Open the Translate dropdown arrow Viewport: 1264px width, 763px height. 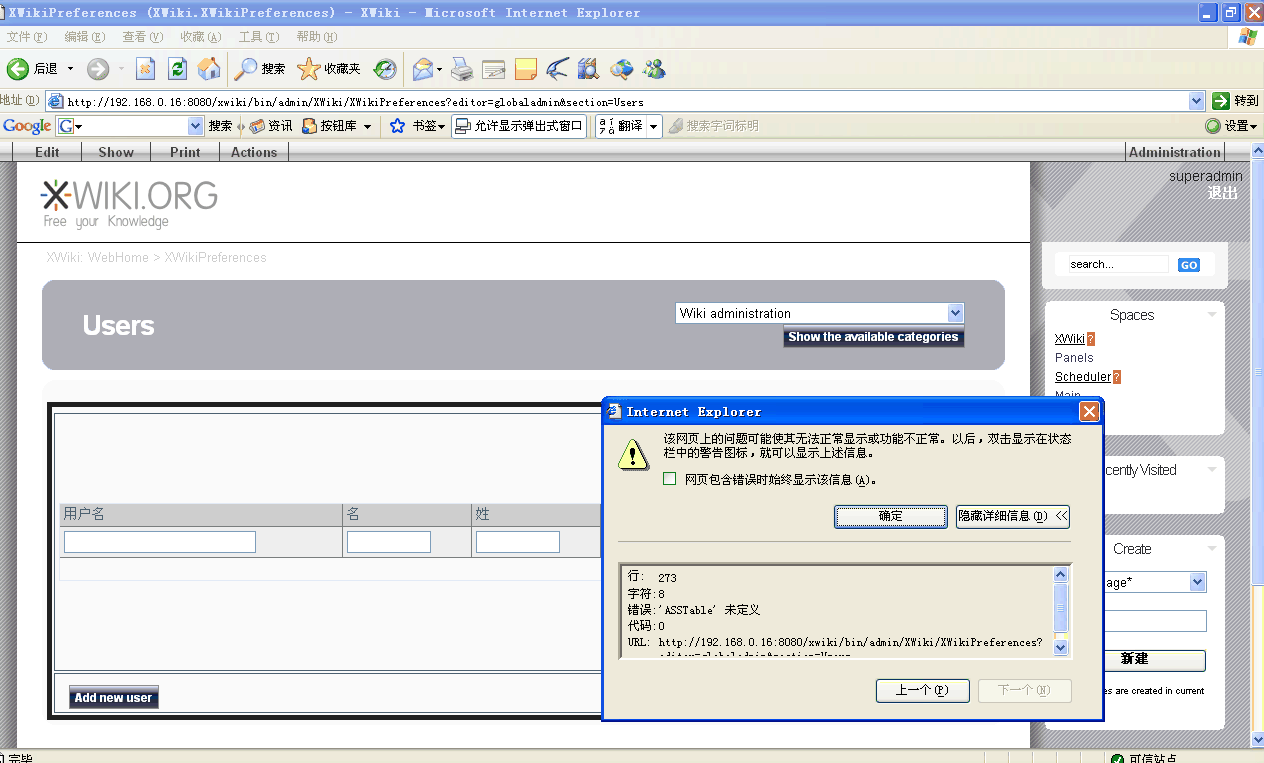click(x=654, y=126)
